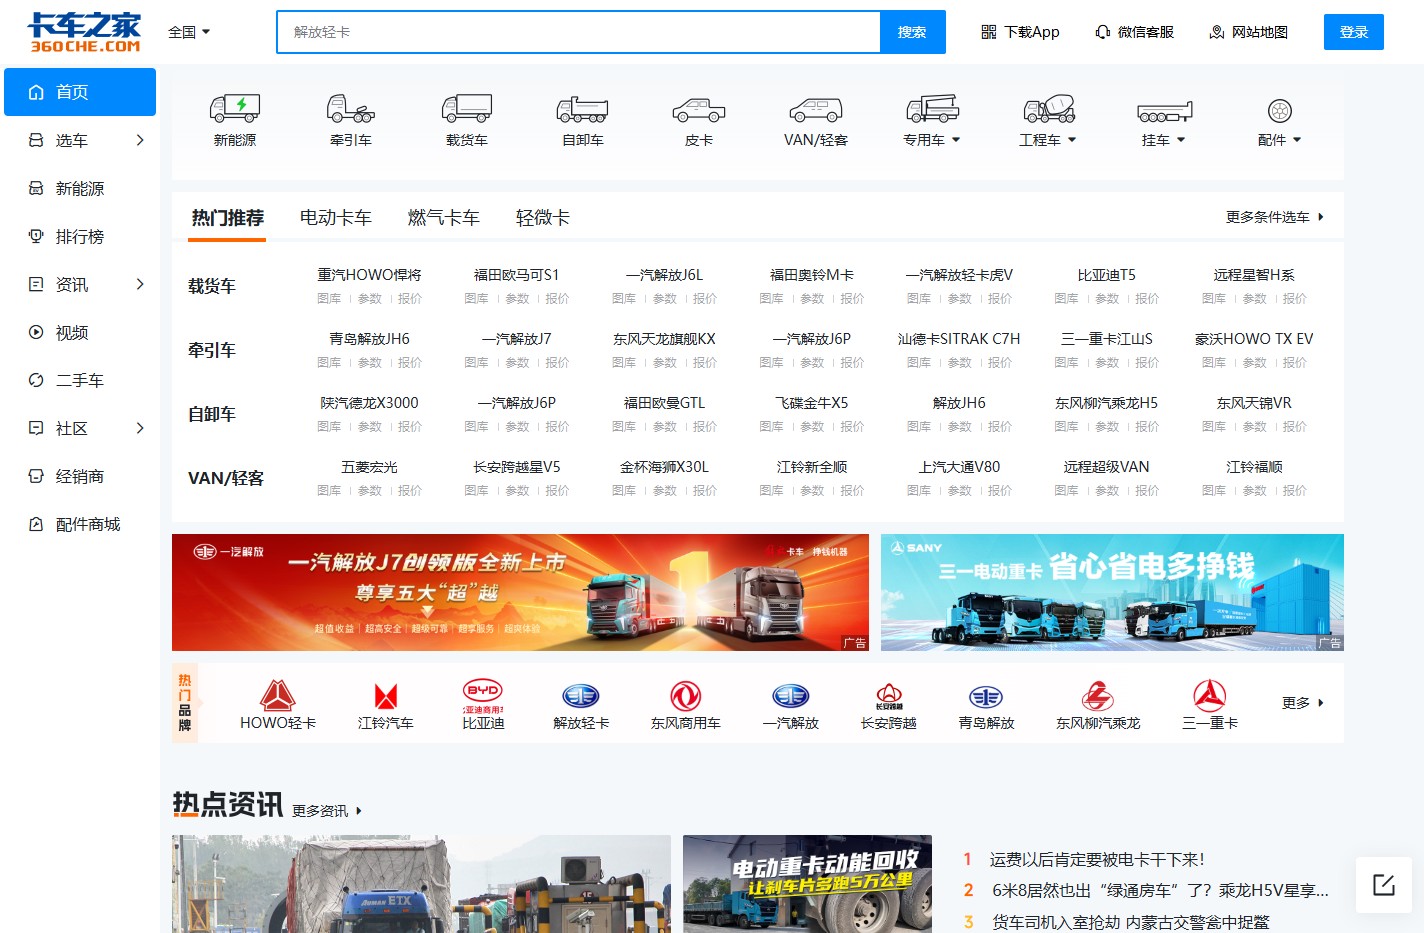Select 首页 in the sidebar

[x=80, y=92]
